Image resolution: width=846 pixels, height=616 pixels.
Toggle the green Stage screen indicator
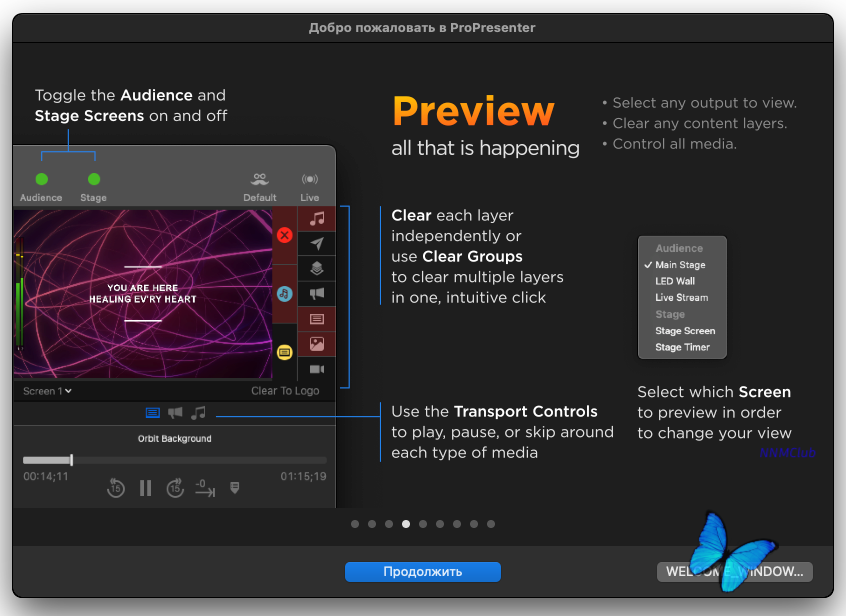pos(94,179)
